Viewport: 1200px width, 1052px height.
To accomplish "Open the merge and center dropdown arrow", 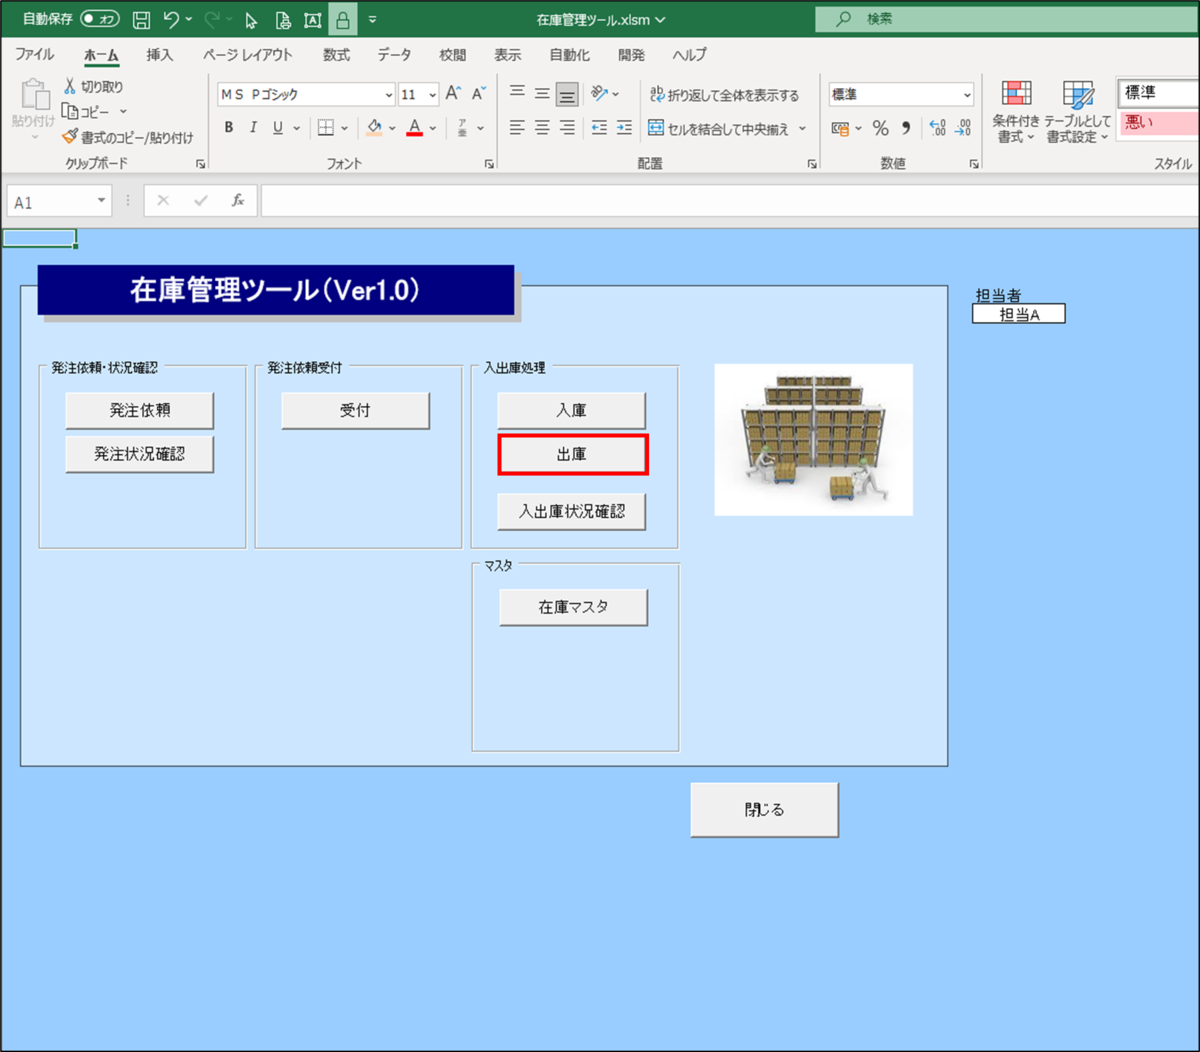I will point(802,128).
